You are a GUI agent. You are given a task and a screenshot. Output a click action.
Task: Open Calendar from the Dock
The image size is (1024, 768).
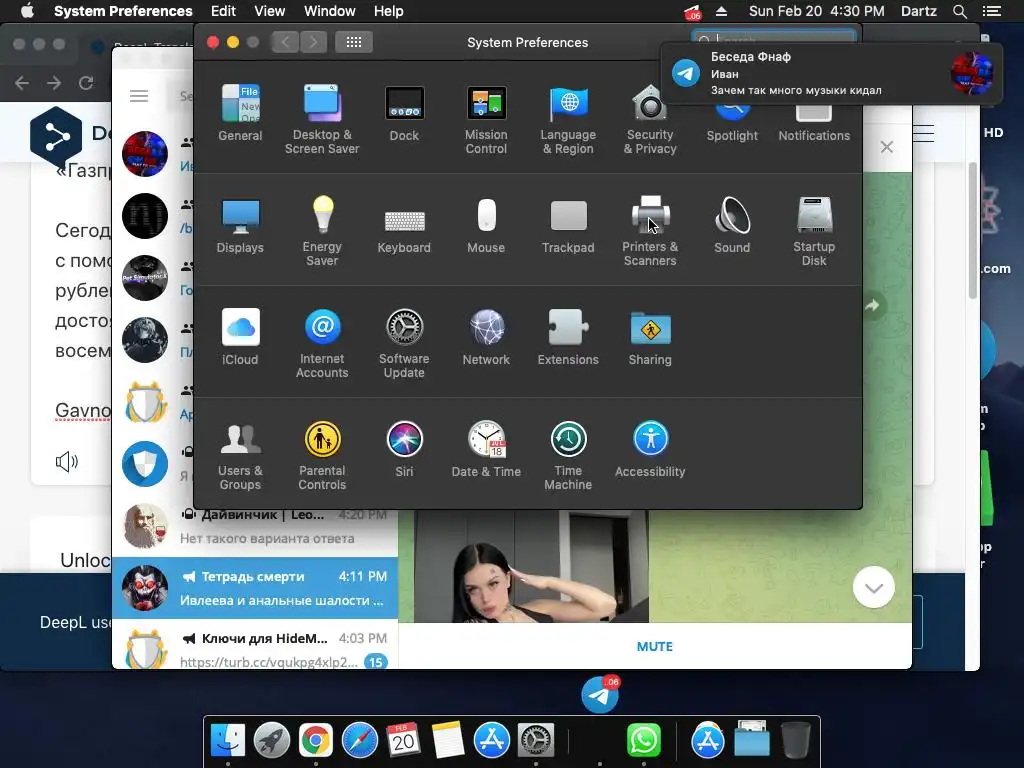pyautogui.click(x=403, y=741)
